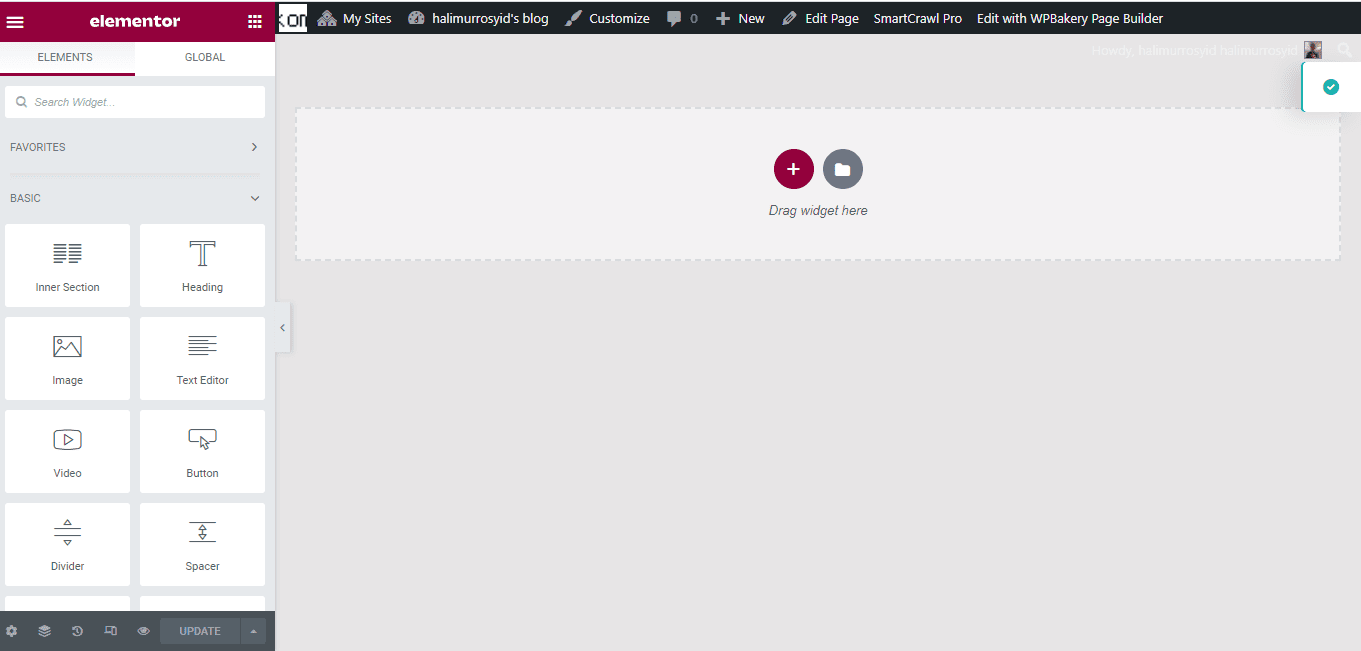Select the Video widget
This screenshot has height=651, width=1361.
click(67, 451)
